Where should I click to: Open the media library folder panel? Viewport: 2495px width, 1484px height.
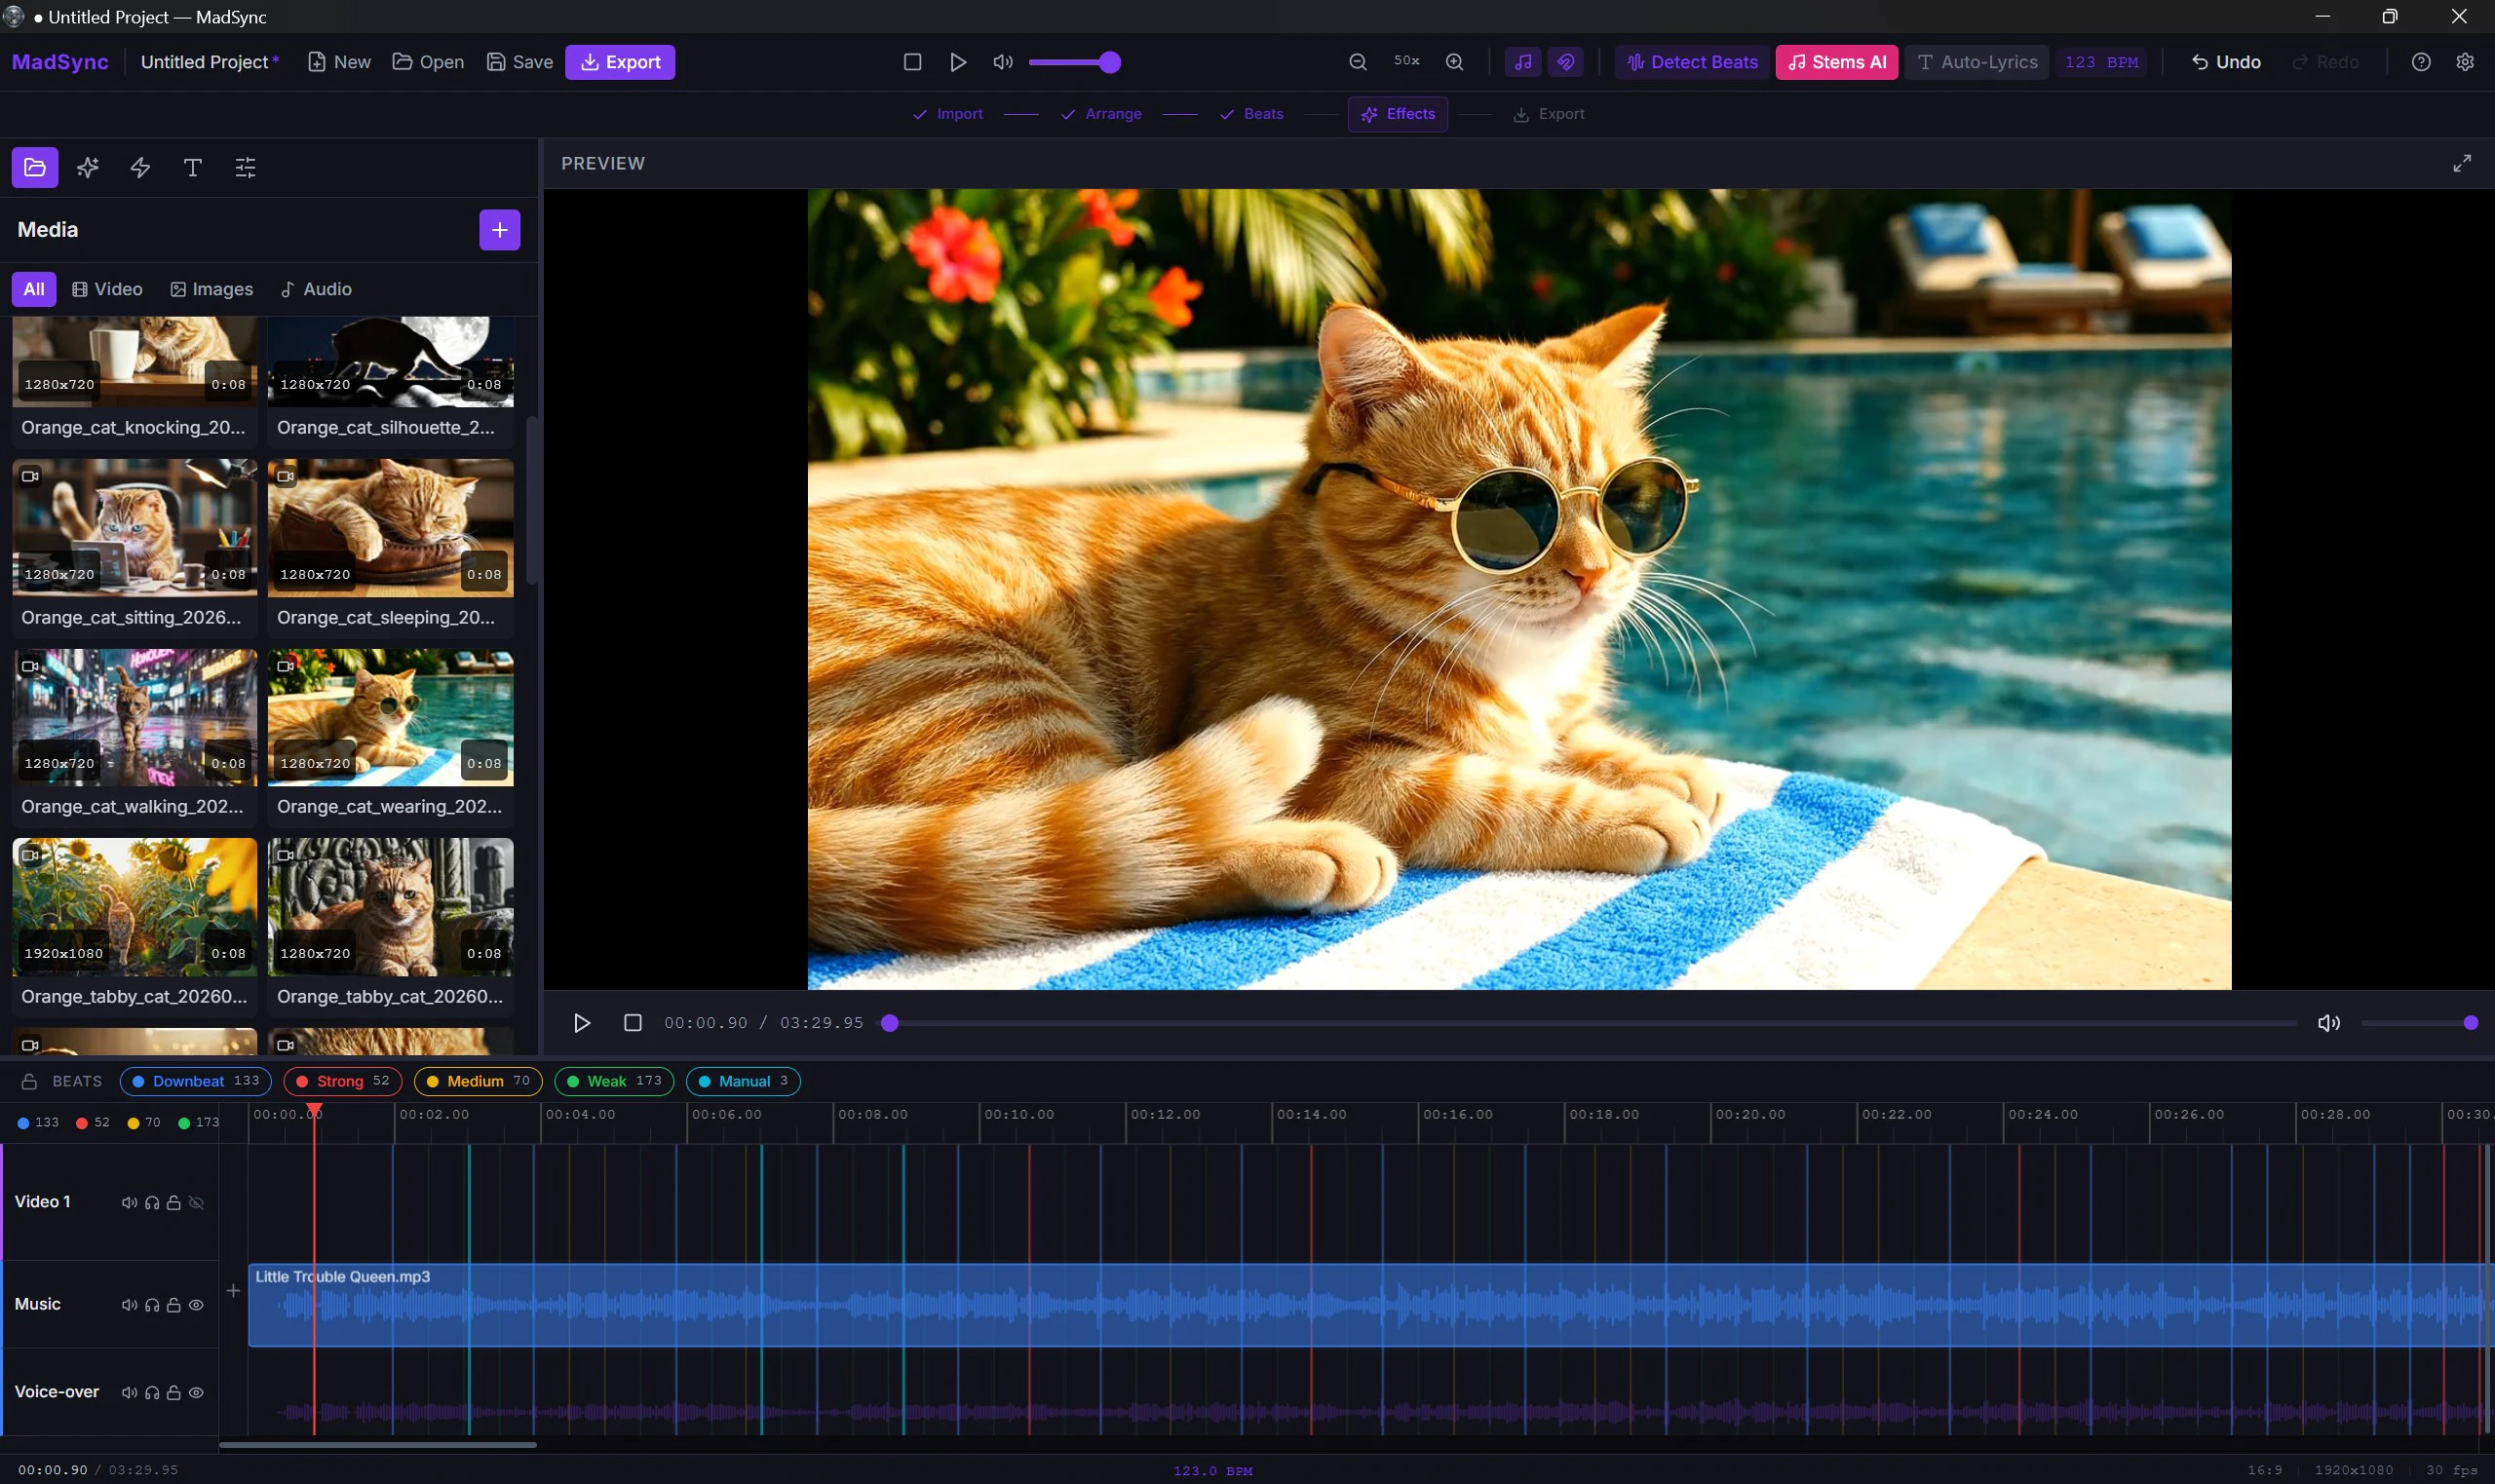click(34, 167)
